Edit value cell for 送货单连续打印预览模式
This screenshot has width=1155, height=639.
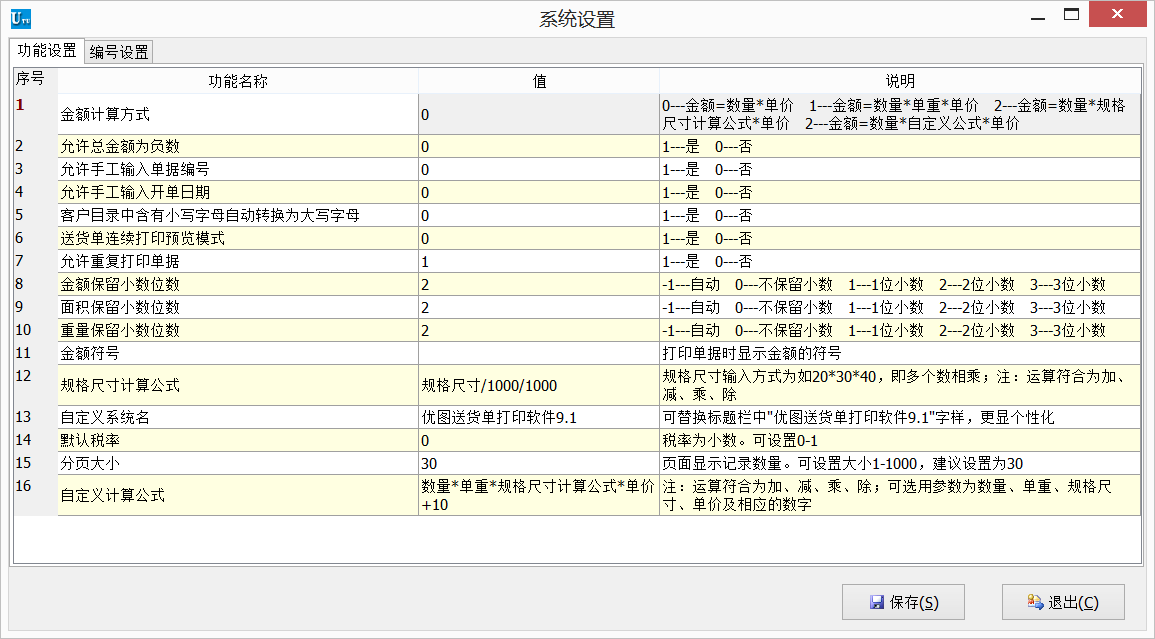tap(539, 238)
